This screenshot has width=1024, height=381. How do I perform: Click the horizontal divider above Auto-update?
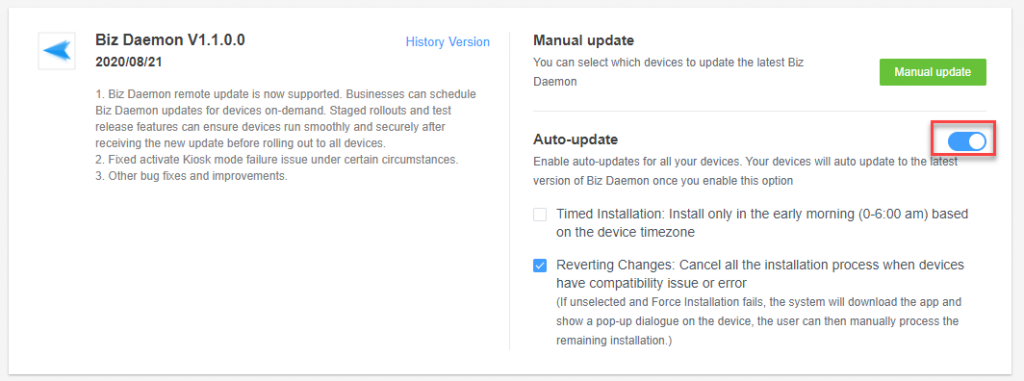760,111
